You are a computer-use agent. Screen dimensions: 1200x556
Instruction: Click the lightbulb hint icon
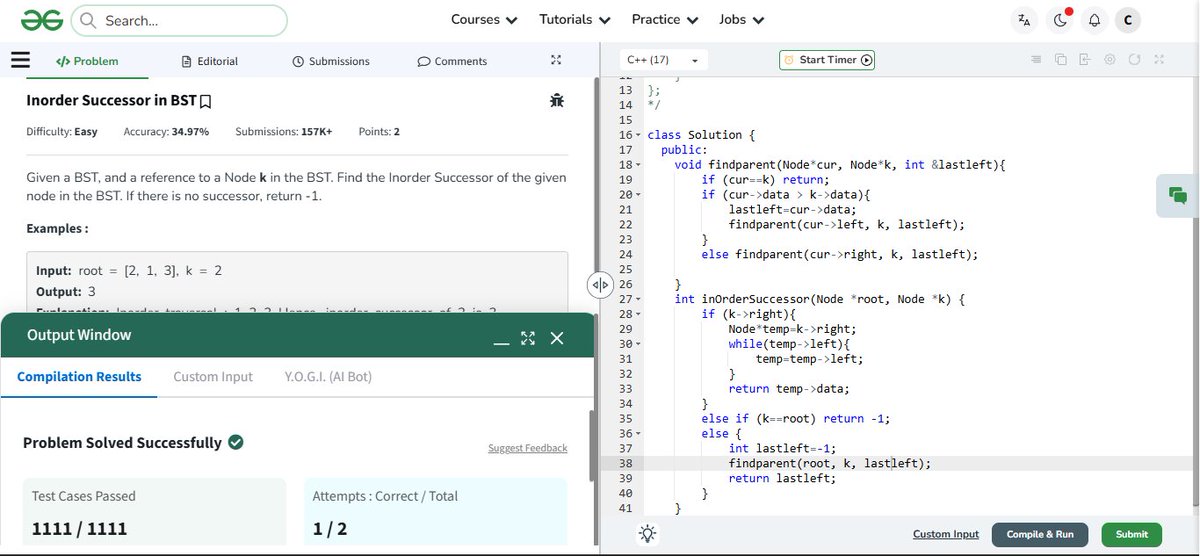647,534
